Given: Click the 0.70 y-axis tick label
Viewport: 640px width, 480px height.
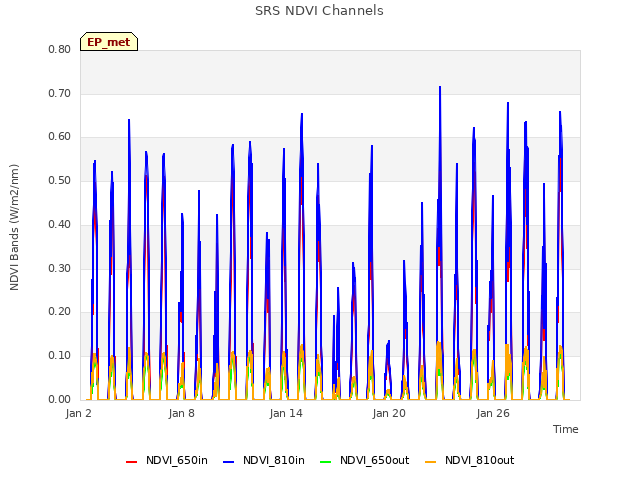Looking at the screenshot, I should tap(60, 93).
